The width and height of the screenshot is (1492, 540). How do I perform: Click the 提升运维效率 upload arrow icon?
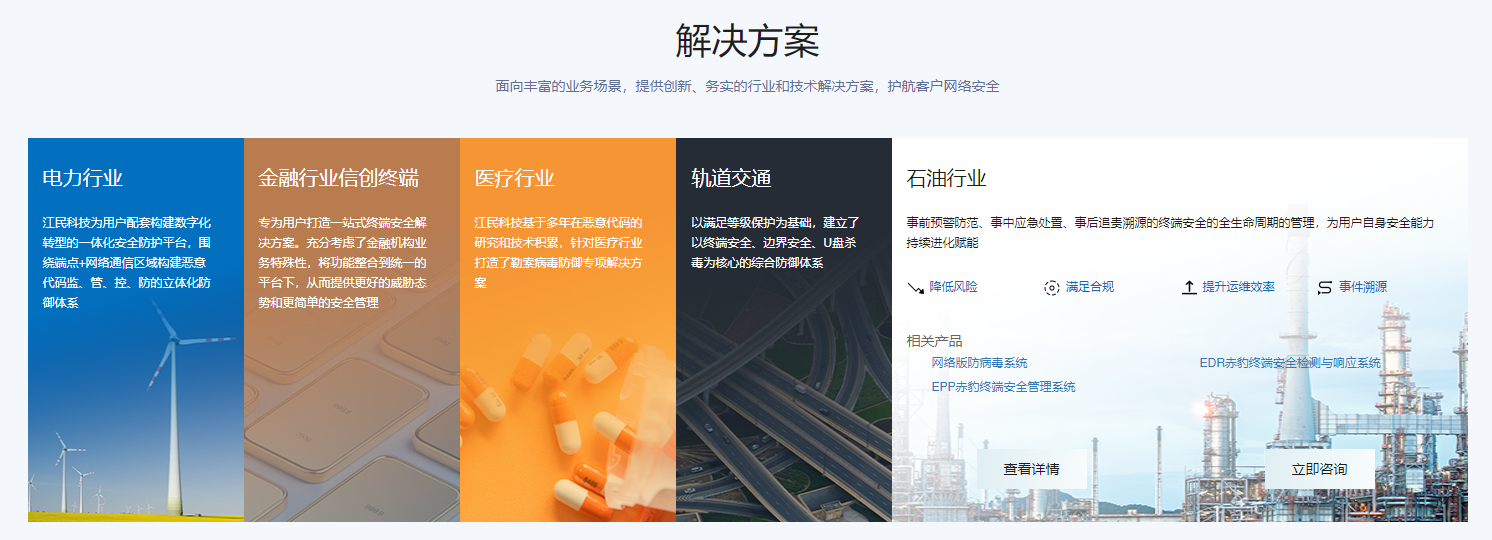click(1189, 288)
